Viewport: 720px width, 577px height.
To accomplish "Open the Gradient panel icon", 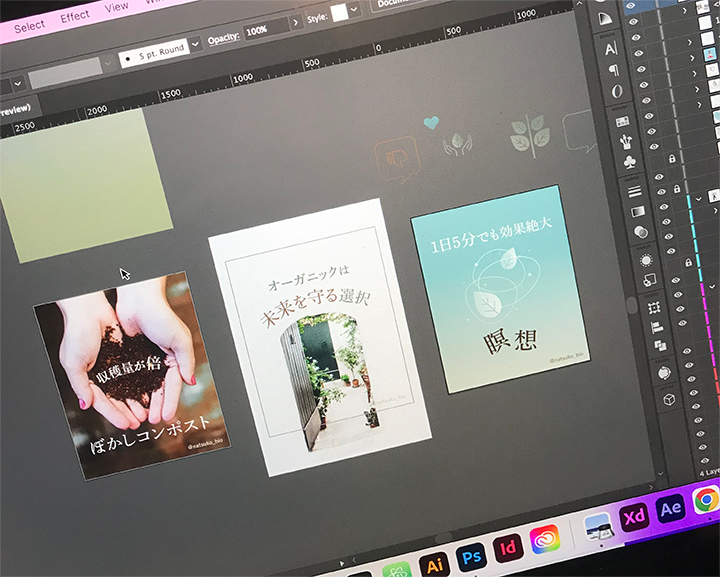I will click(x=637, y=212).
